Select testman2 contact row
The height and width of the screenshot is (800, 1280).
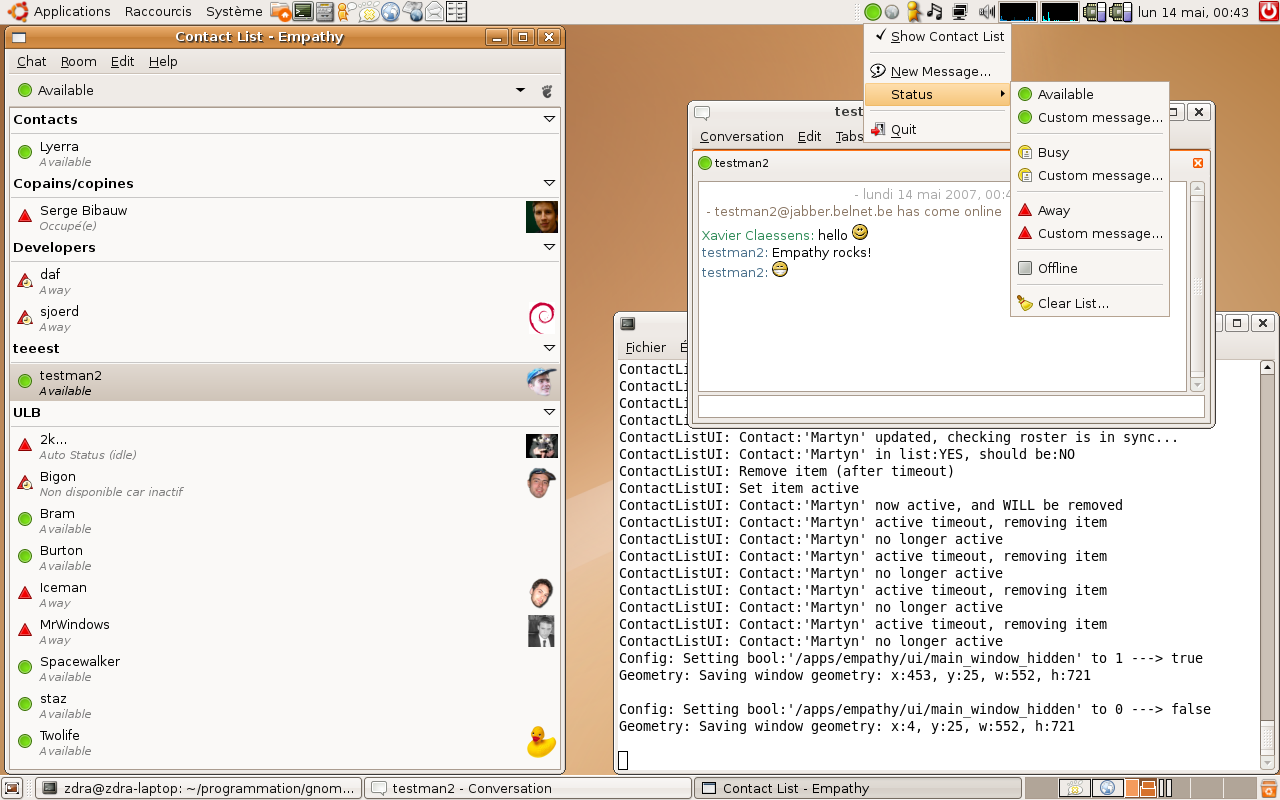tap(285, 383)
